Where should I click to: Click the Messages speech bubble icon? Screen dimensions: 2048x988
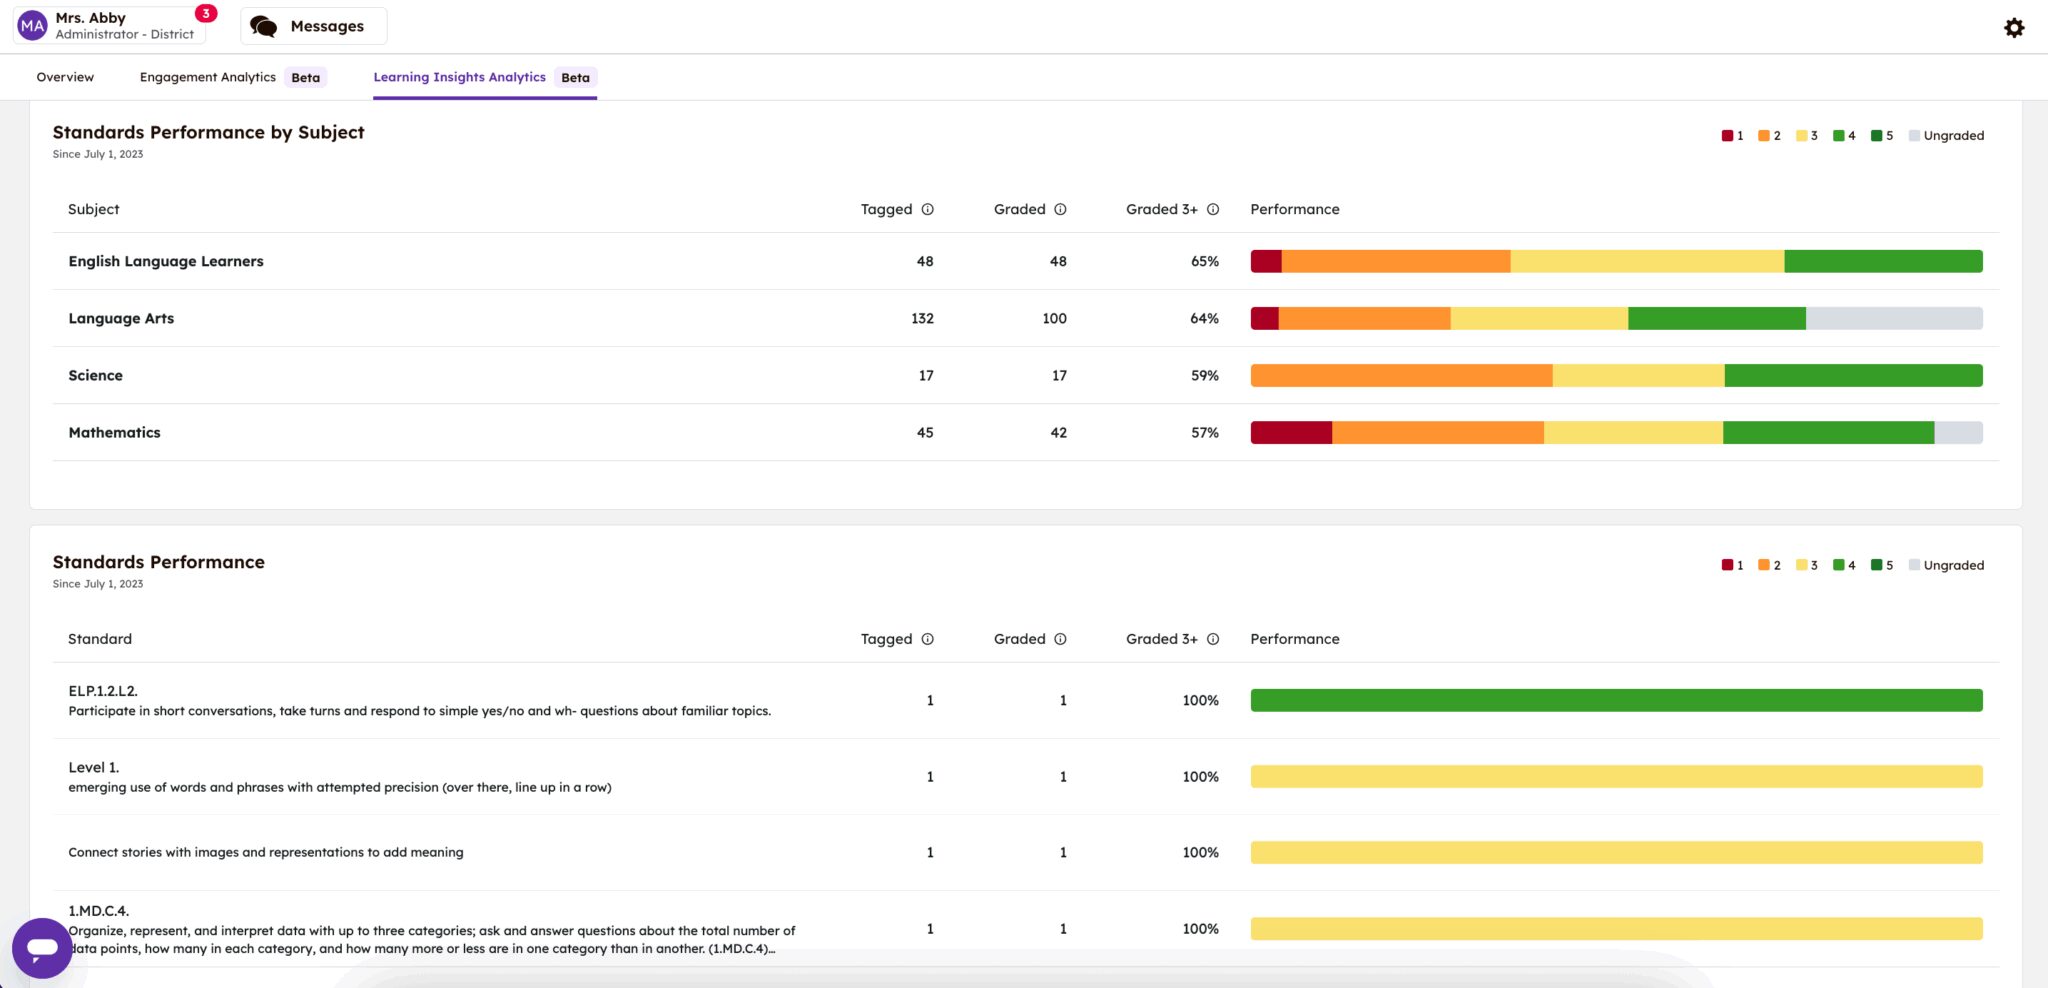264,26
